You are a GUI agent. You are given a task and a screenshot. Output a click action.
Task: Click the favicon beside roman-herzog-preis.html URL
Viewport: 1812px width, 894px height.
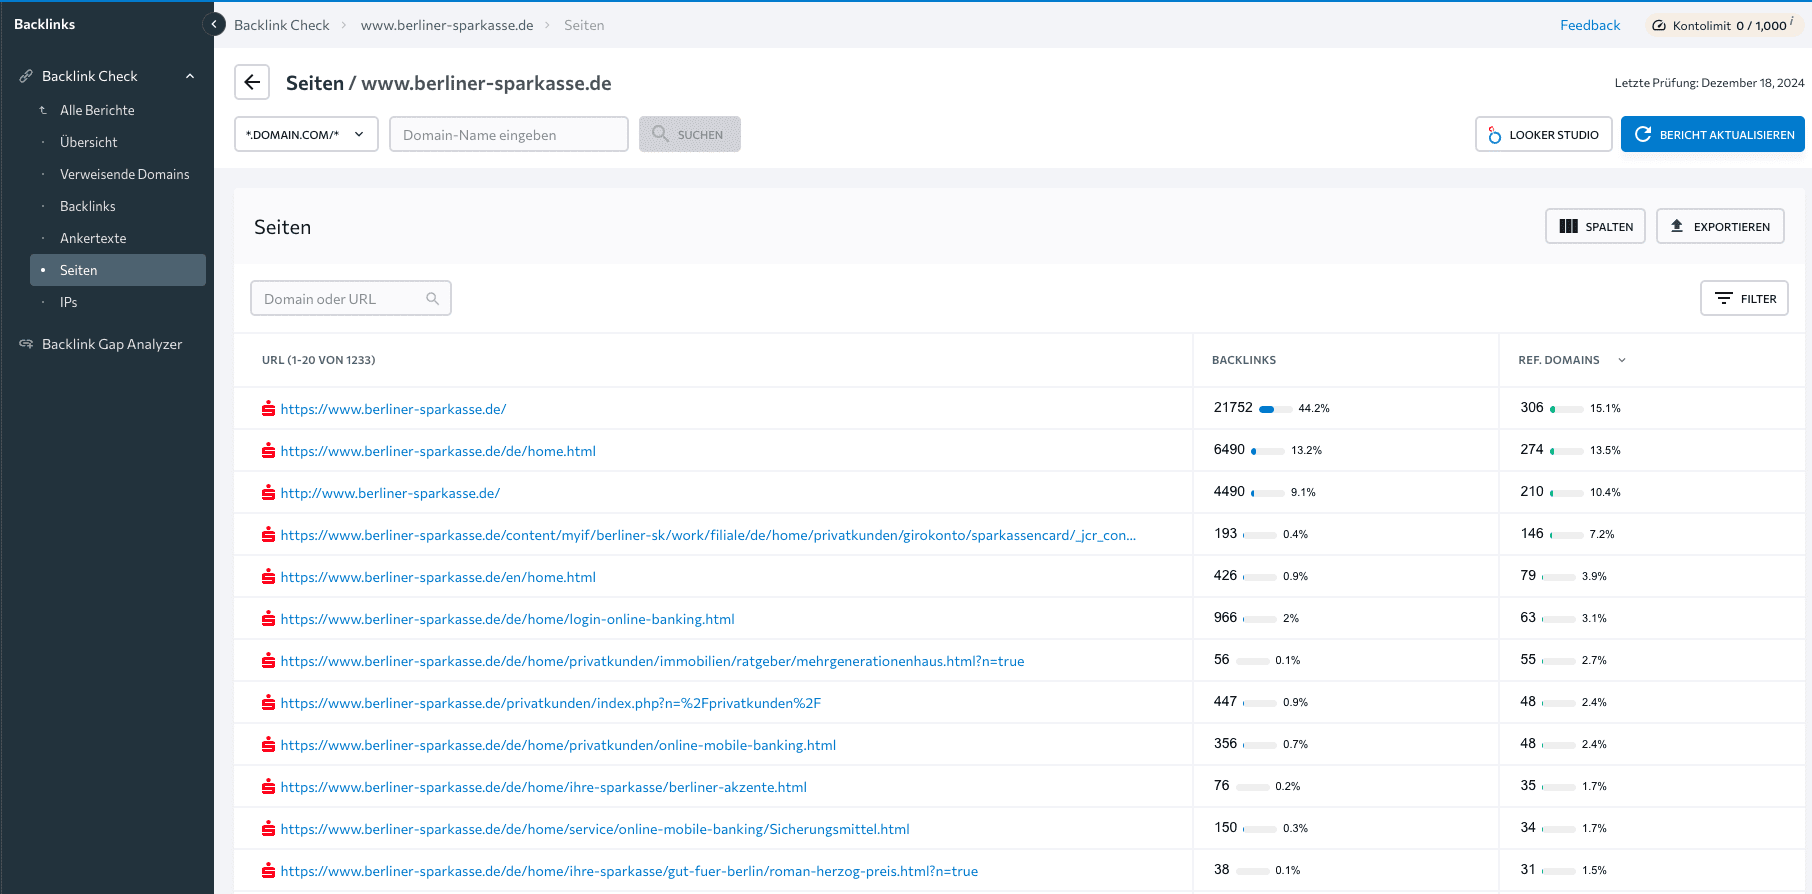coord(268,871)
